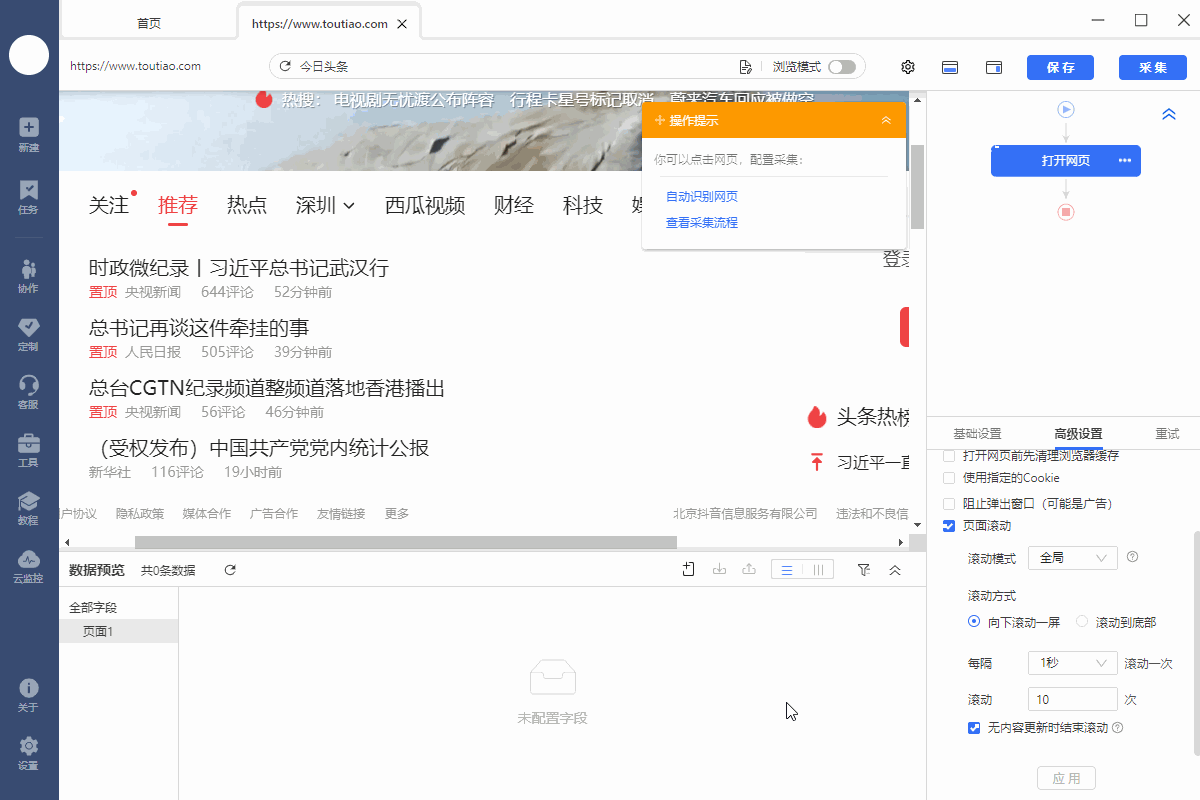Select the 打开网页 workflow step

pos(1066,161)
